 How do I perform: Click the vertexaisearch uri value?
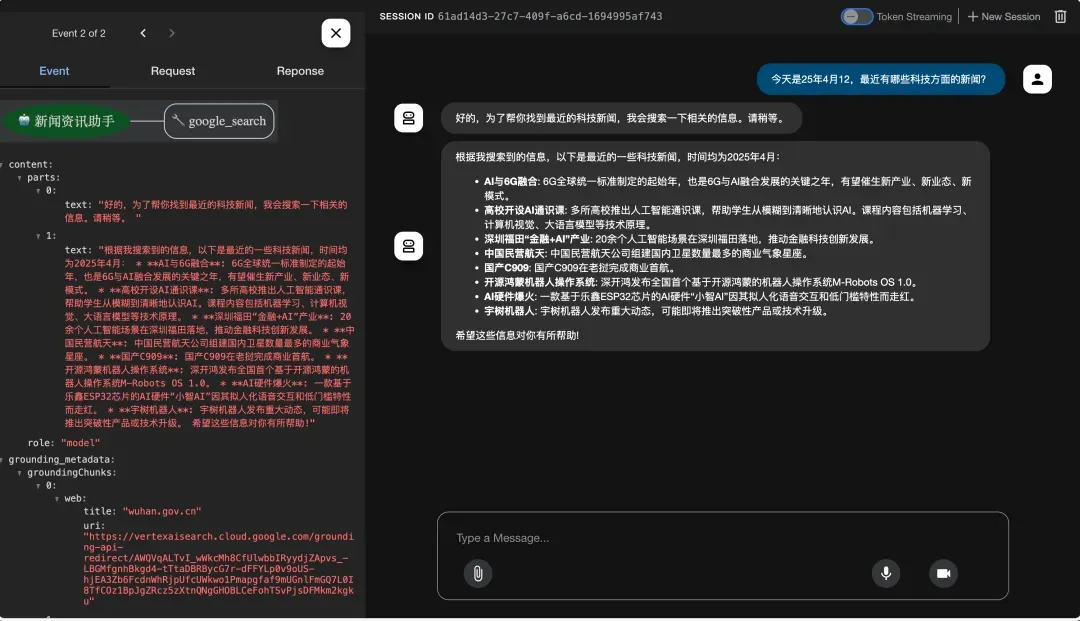pyautogui.click(x=218, y=569)
